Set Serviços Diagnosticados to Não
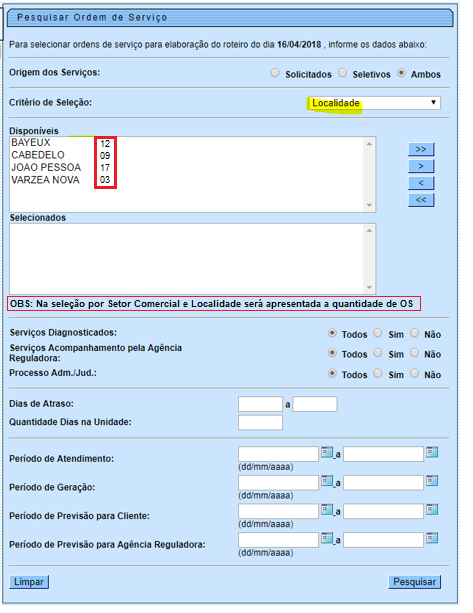473x613 pixels. tap(414, 333)
